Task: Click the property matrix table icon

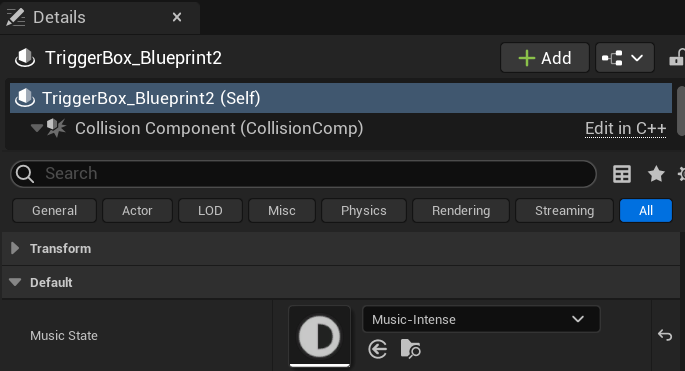Action: click(x=622, y=174)
